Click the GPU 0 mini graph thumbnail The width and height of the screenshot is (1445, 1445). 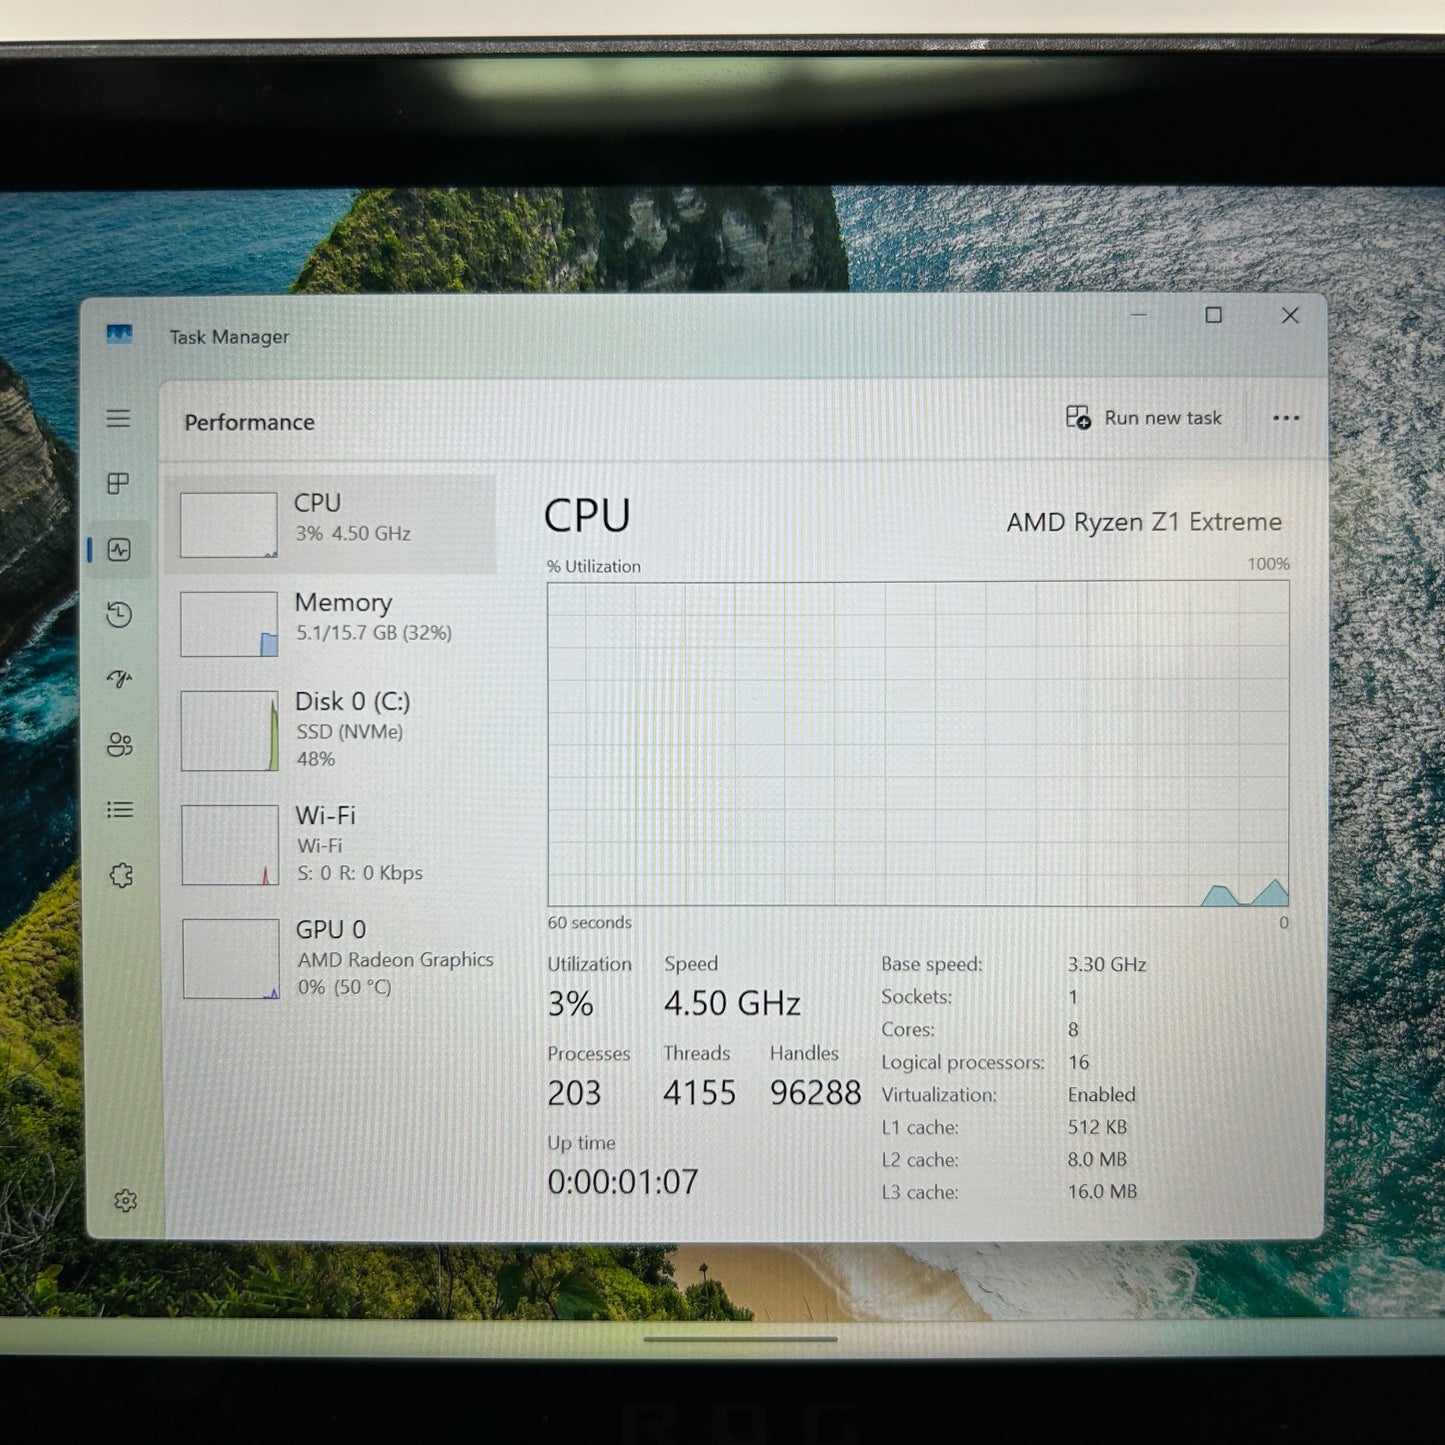(x=231, y=959)
